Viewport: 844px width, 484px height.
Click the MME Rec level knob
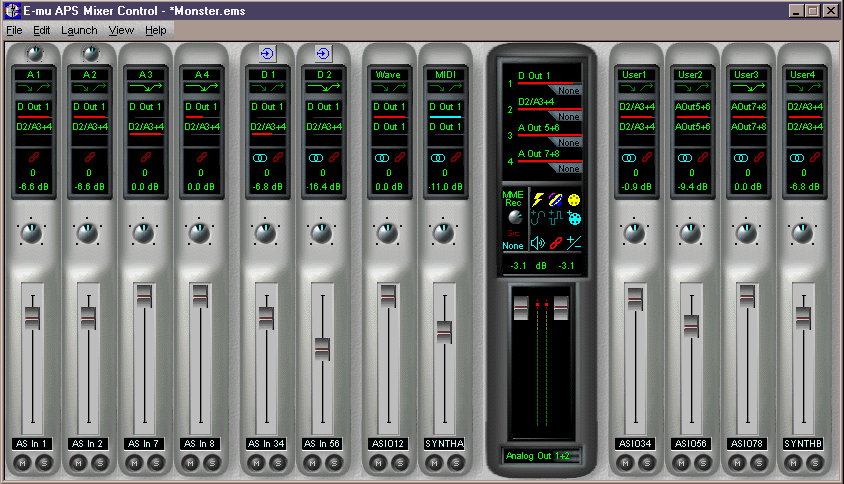tap(515, 217)
